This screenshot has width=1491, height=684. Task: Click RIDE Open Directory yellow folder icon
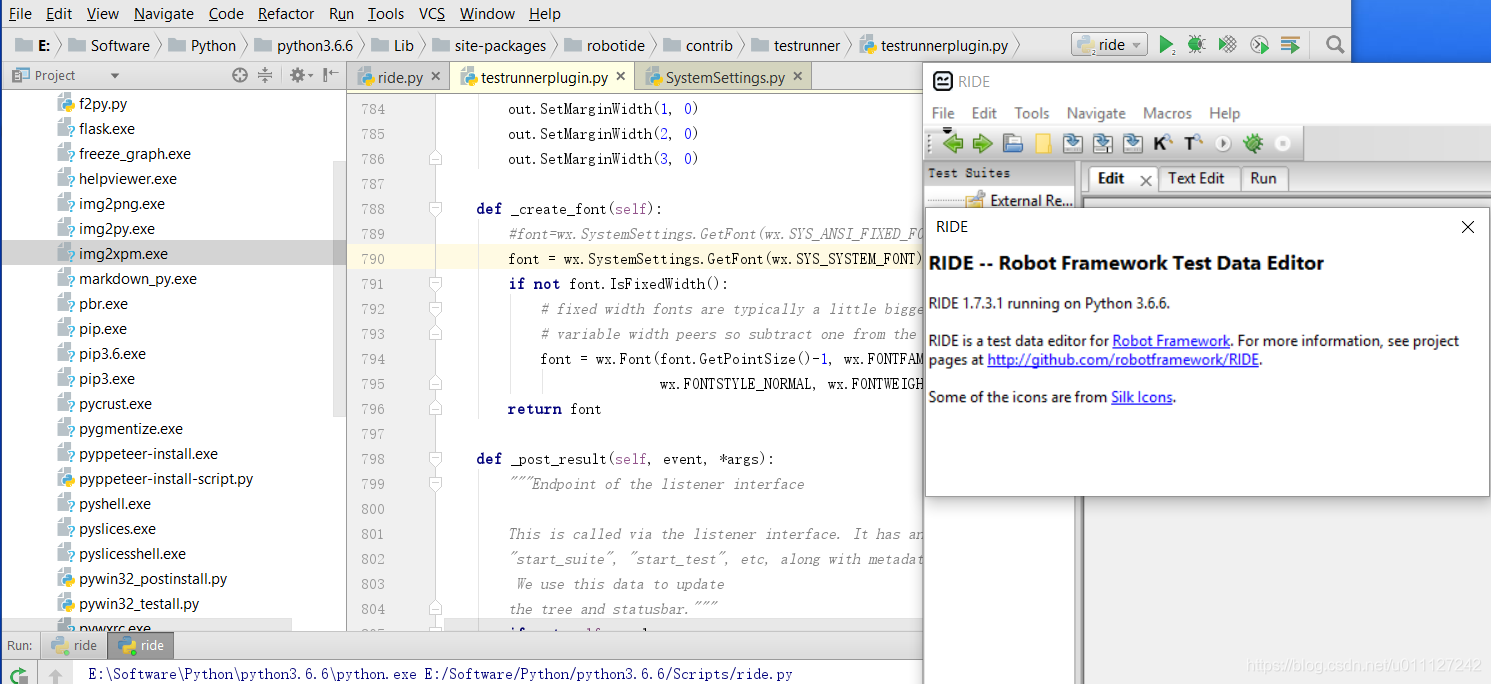point(1043,143)
